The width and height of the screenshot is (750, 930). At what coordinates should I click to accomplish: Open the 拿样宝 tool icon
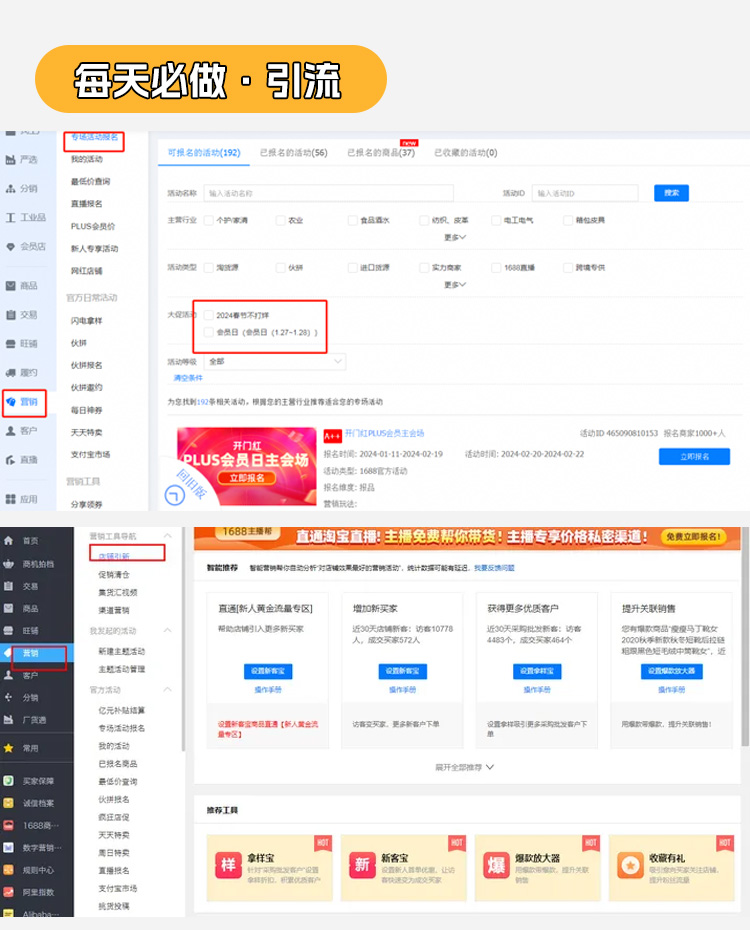(x=228, y=865)
